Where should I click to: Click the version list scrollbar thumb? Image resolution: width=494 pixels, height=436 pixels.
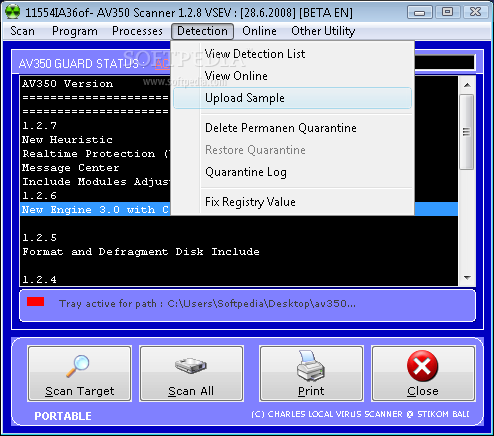pos(467,132)
